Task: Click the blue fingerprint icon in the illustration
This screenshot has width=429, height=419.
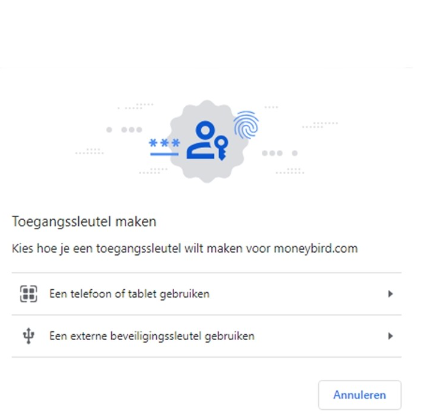Action: tap(246, 125)
